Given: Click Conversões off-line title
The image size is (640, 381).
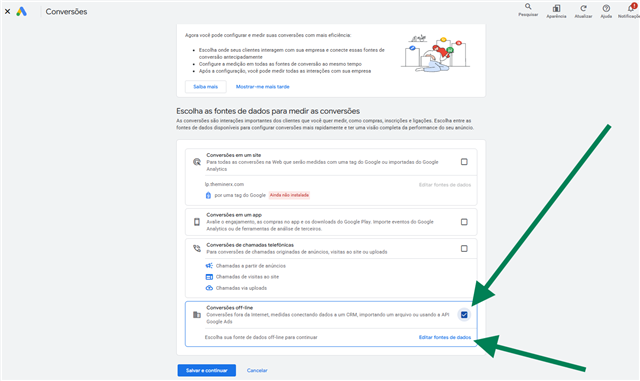Looking at the screenshot, I should click(x=229, y=307).
